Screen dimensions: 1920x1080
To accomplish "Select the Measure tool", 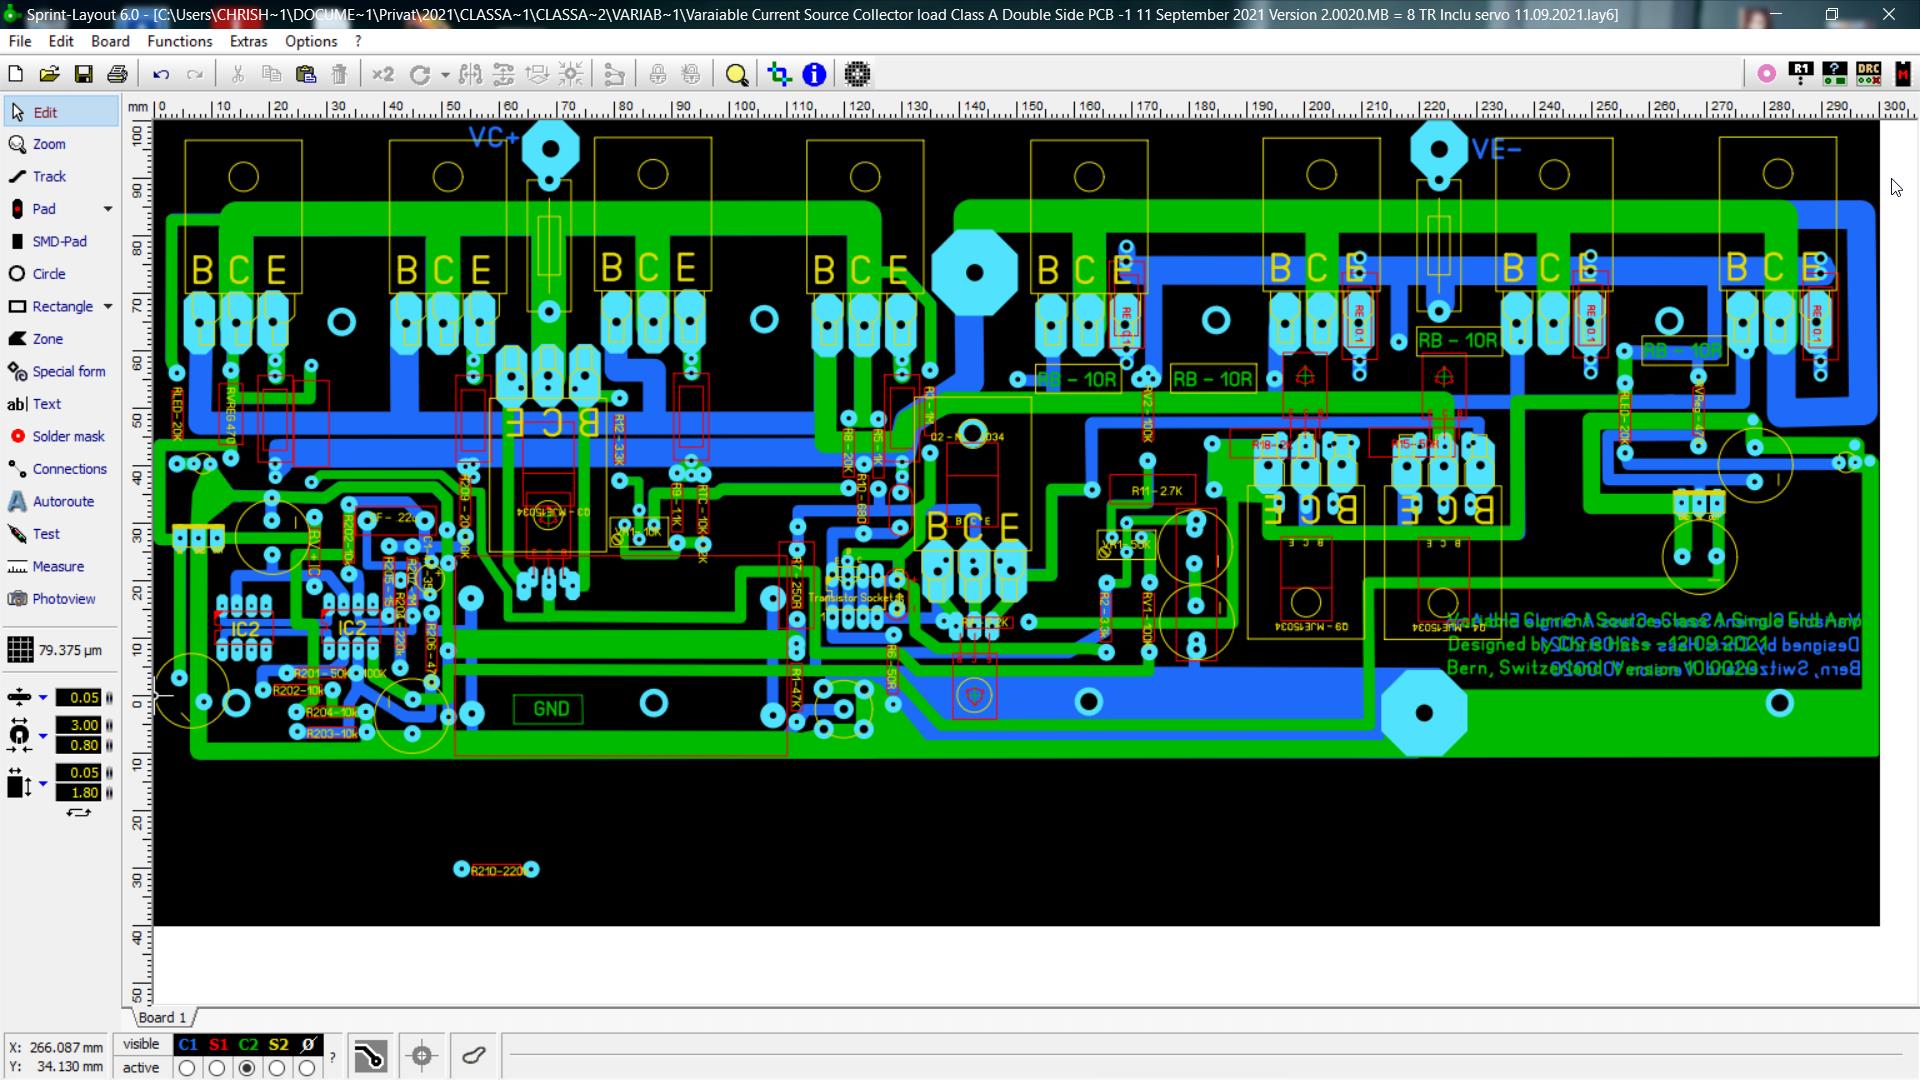I will (61, 567).
